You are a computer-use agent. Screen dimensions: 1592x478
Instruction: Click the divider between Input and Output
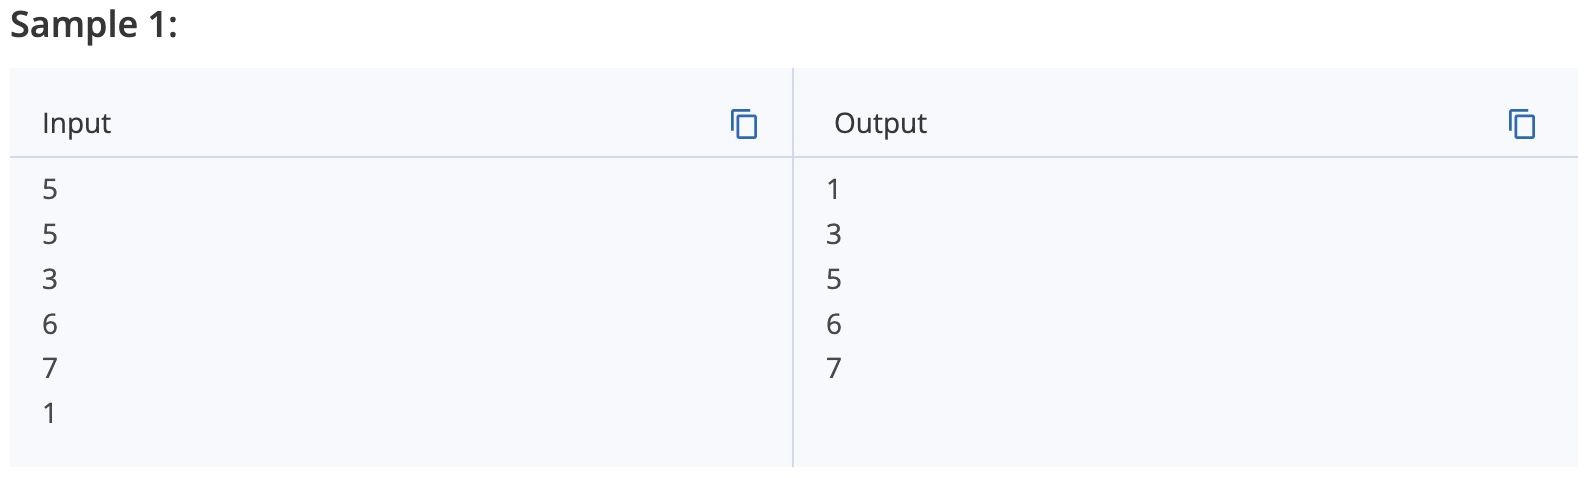[x=793, y=267]
